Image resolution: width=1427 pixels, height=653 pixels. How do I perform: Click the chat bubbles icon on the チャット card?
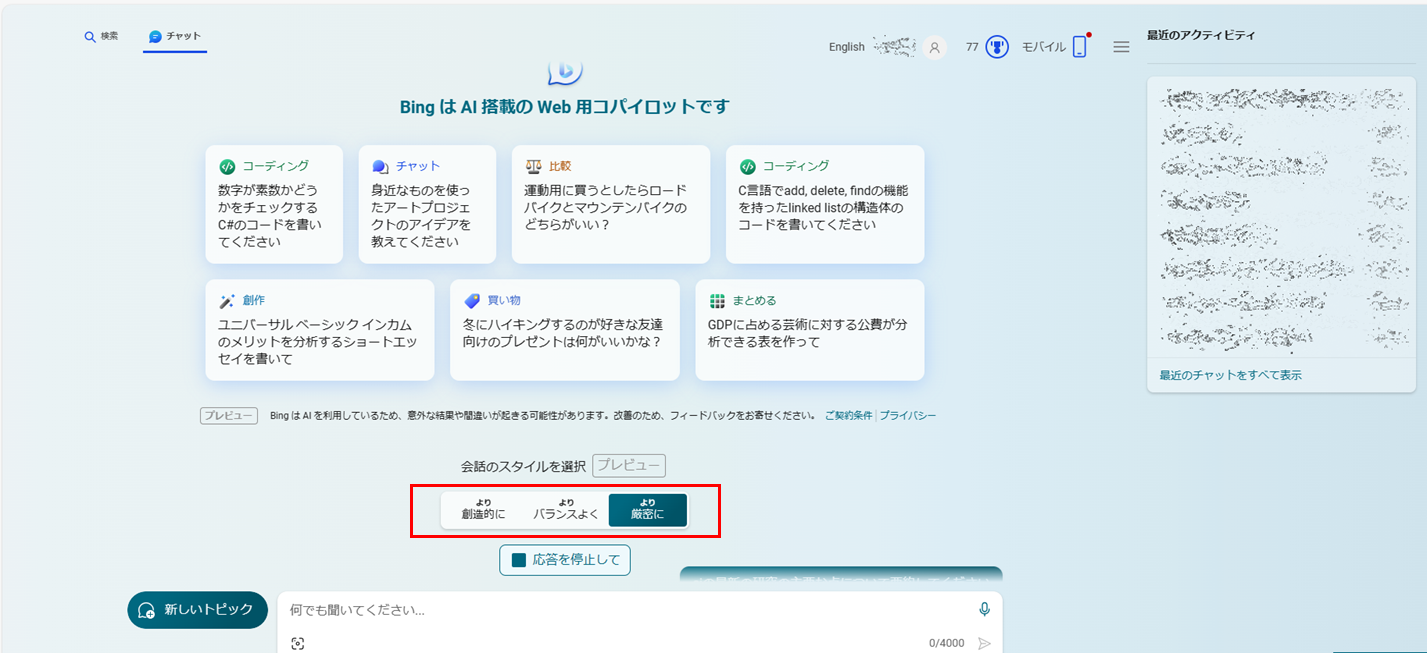pos(380,166)
